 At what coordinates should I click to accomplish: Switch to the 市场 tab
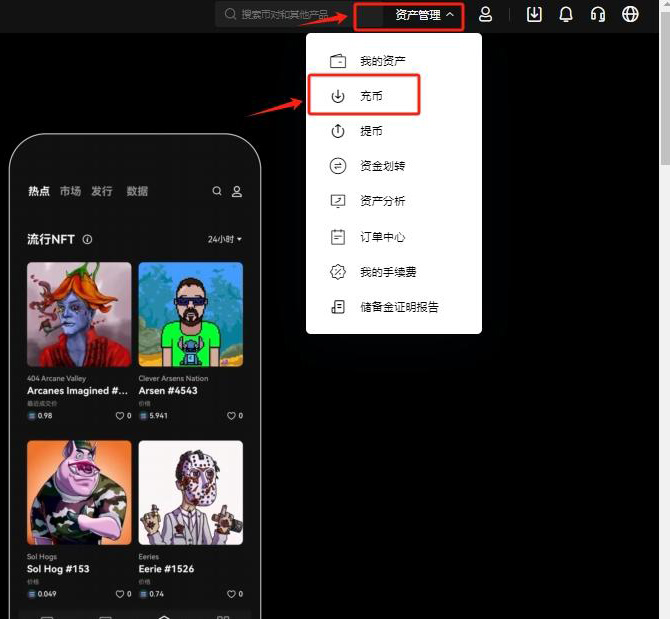(70, 191)
